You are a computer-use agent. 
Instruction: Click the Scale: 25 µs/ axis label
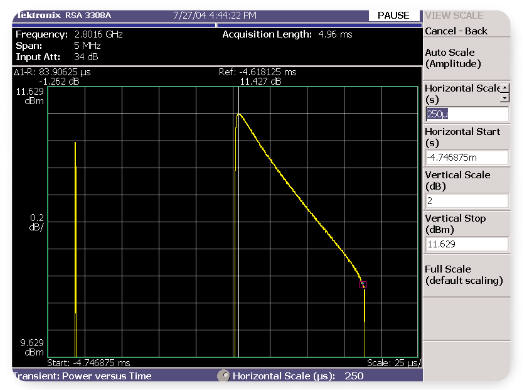click(394, 363)
